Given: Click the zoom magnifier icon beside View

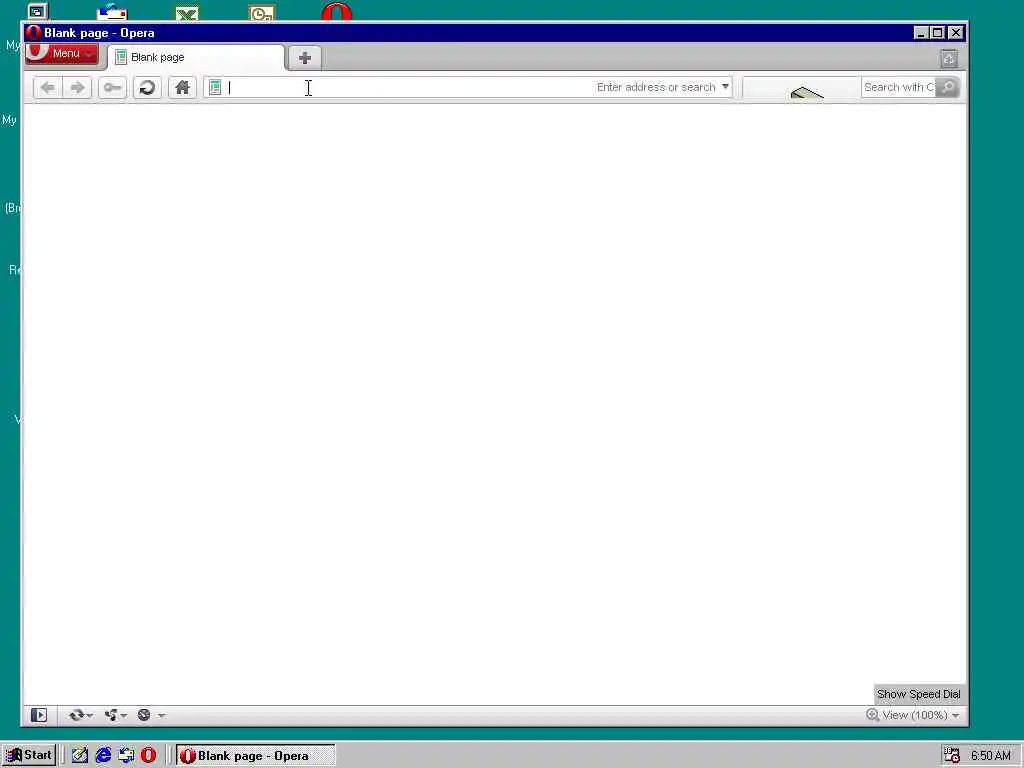Looking at the screenshot, I should coord(872,715).
